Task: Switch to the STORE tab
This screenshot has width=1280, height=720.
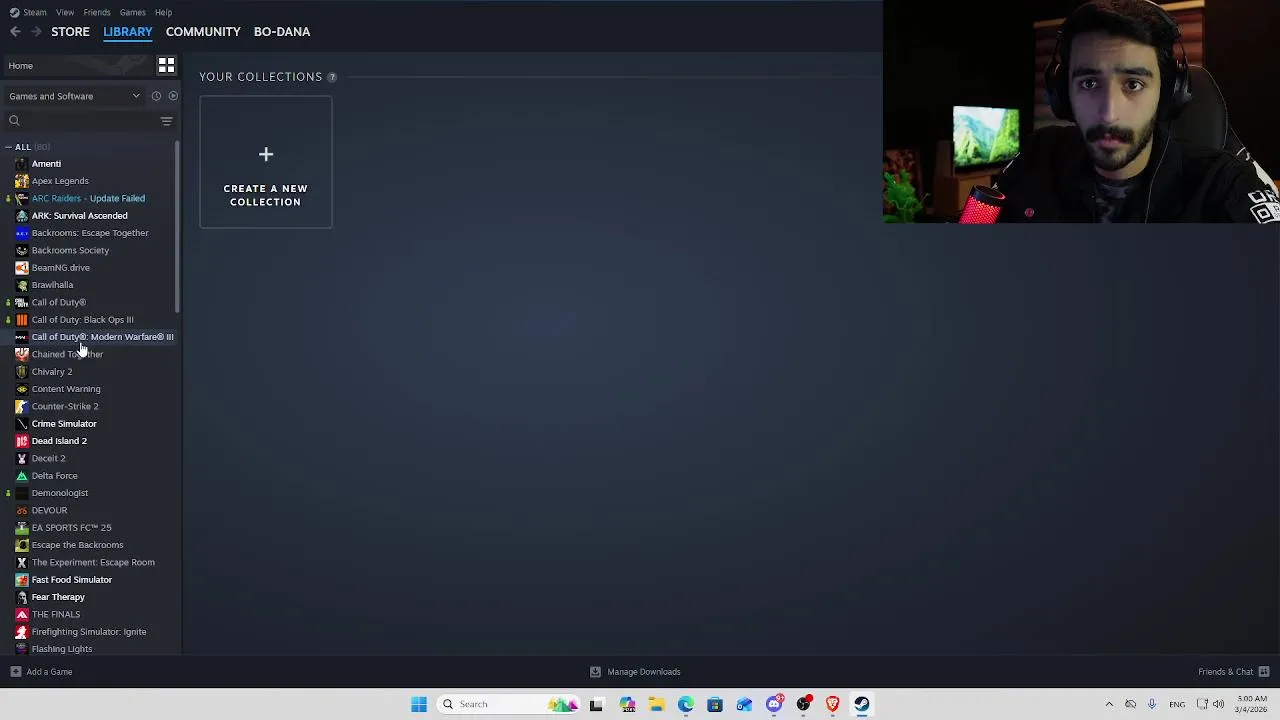Action: (x=70, y=32)
